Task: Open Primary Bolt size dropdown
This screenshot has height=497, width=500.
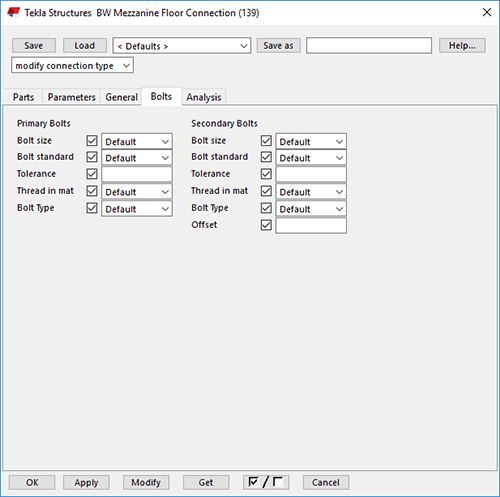Action: click(137, 141)
